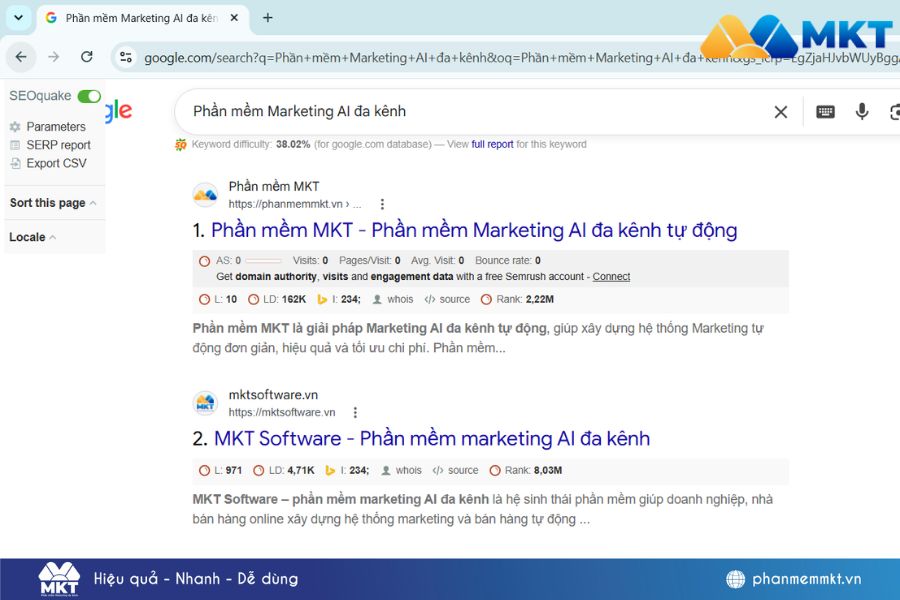Click the address bar URL
This screenshot has width=900, height=600.
click(x=519, y=57)
